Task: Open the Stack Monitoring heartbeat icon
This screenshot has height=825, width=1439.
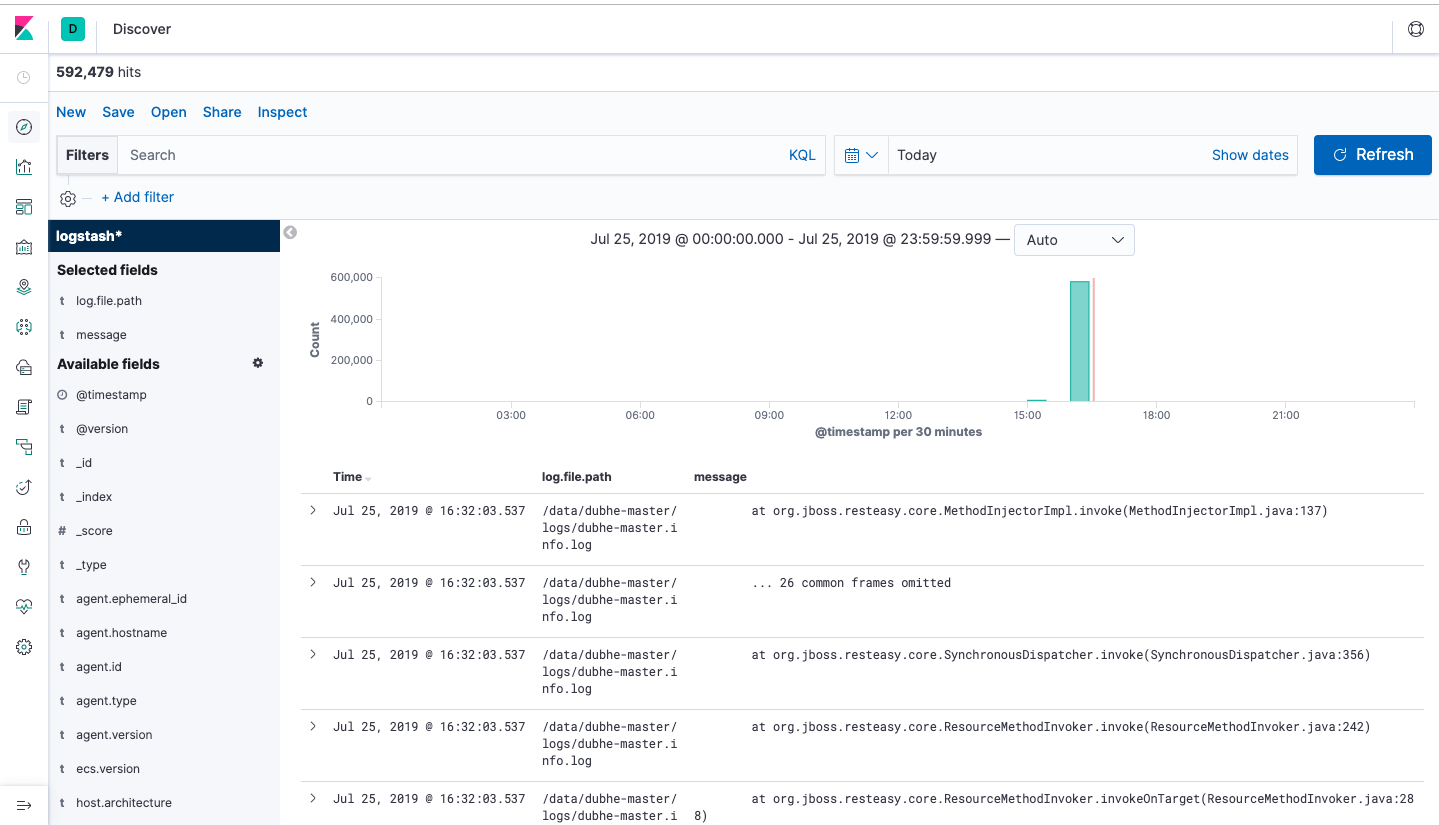Action: pyautogui.click(x=24, y=607)
